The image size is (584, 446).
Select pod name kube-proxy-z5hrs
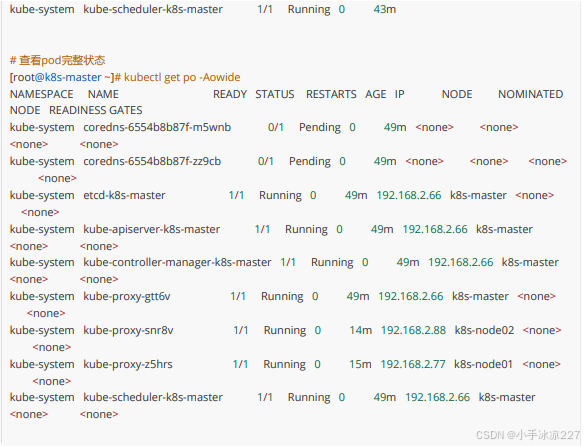point(128,364)
